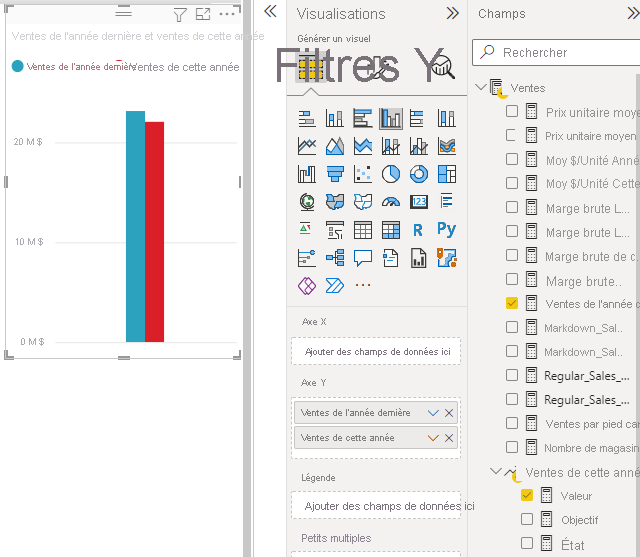Viewport: 640px width, 557px height.
Task: Choose the paginated report visual
Action: (x=419, y=258)
